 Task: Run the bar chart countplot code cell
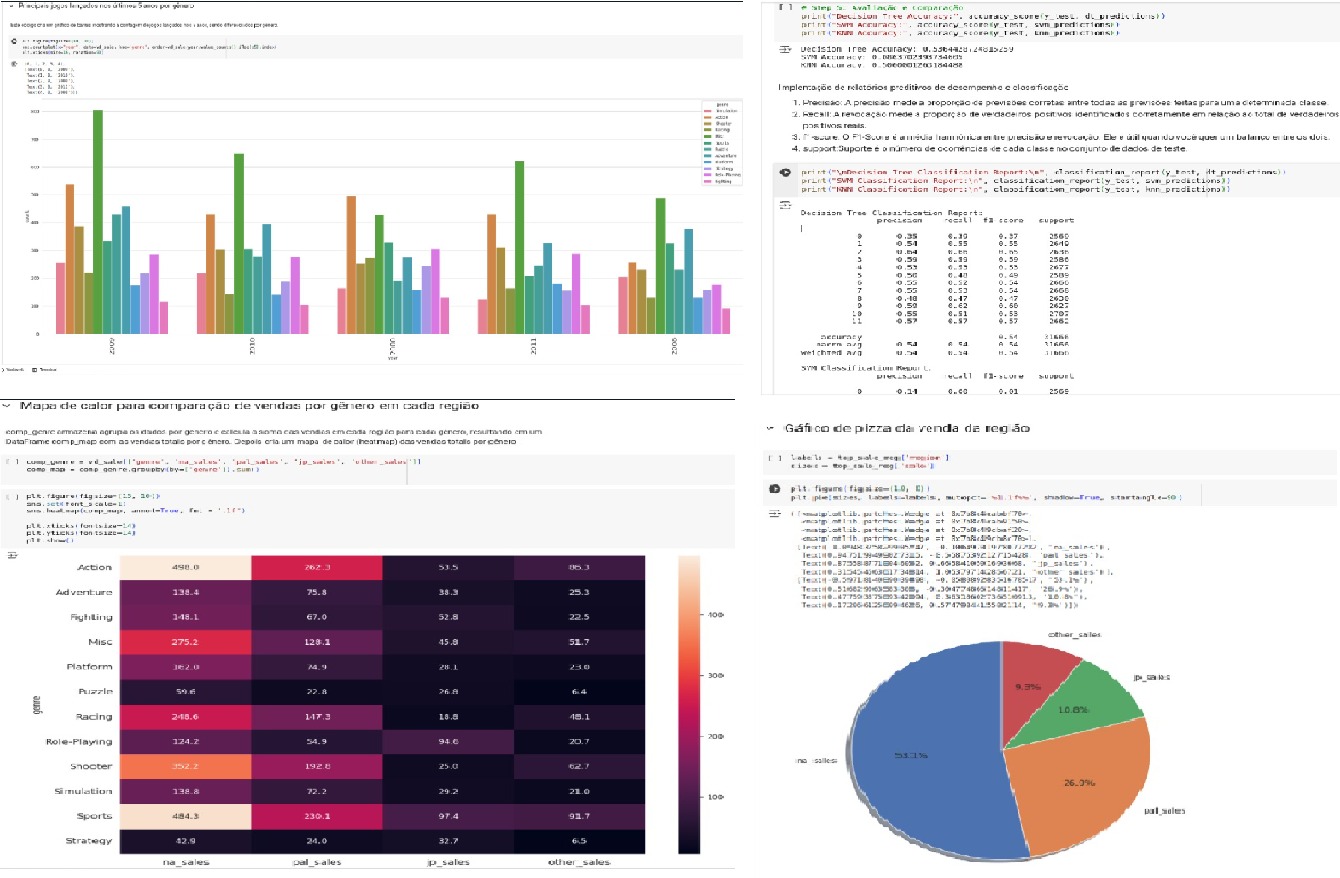coord(13,42)
